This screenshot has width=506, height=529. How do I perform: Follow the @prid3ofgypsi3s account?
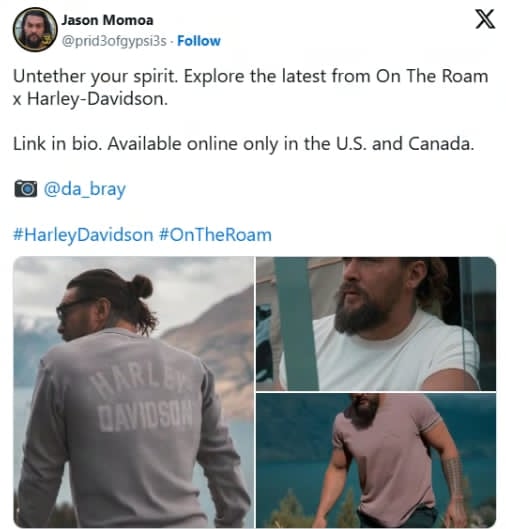pyautogui.click(x=199, y=41)
